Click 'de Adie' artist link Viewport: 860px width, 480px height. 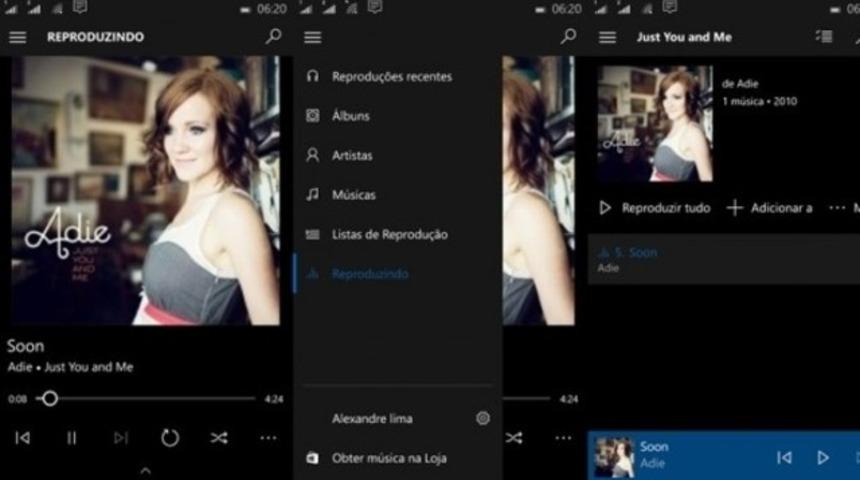[x=740, y=84]
